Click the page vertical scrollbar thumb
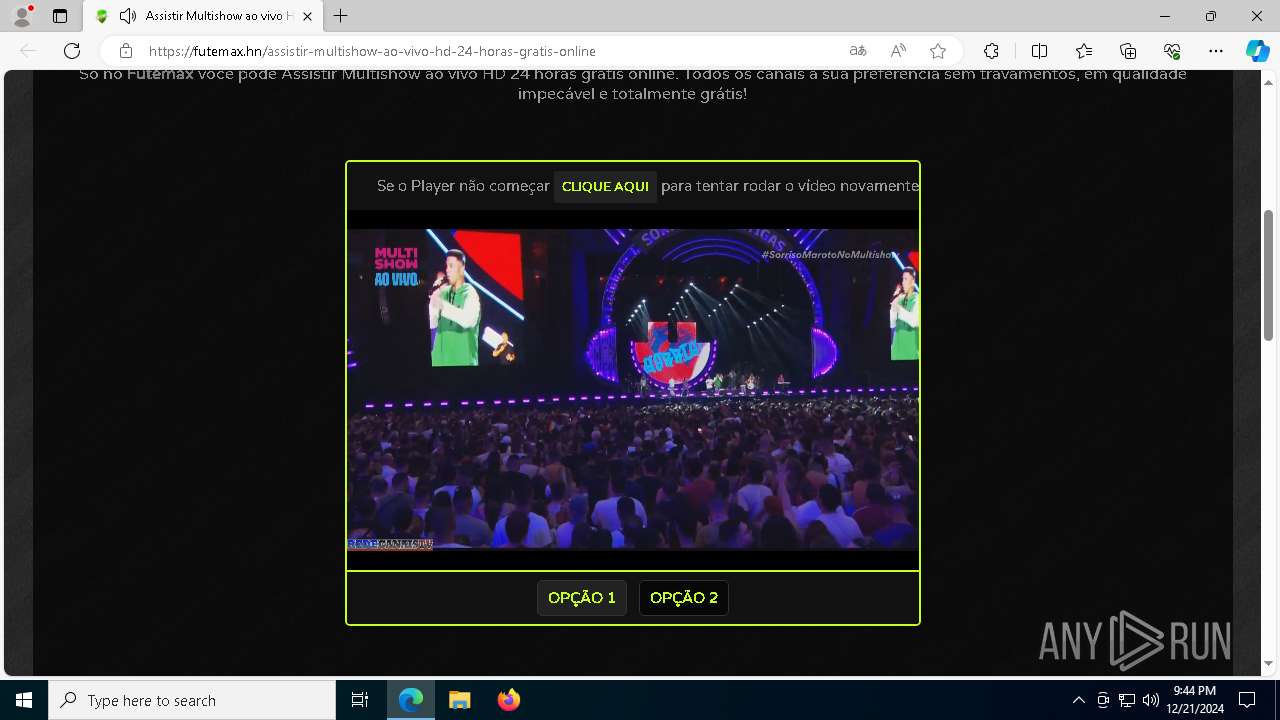Screen dimensions: 1280x720 (x=1270, y=275)
